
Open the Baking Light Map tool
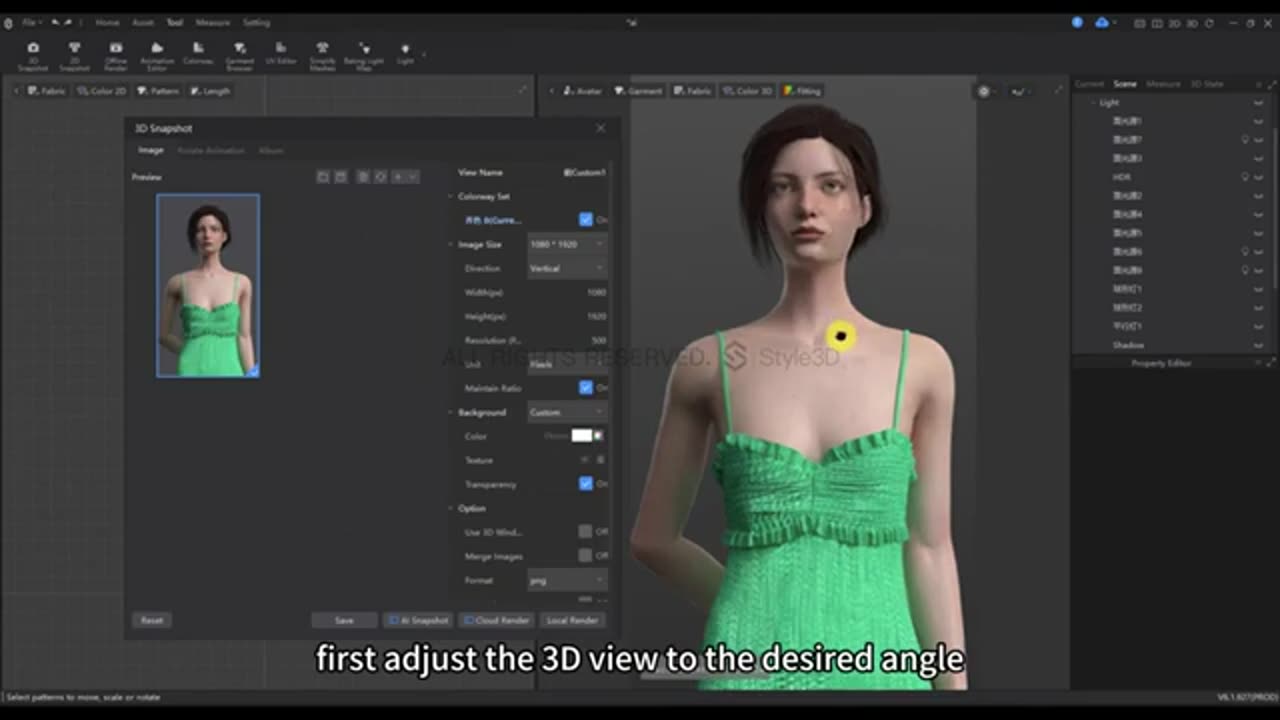coord(364,55)
